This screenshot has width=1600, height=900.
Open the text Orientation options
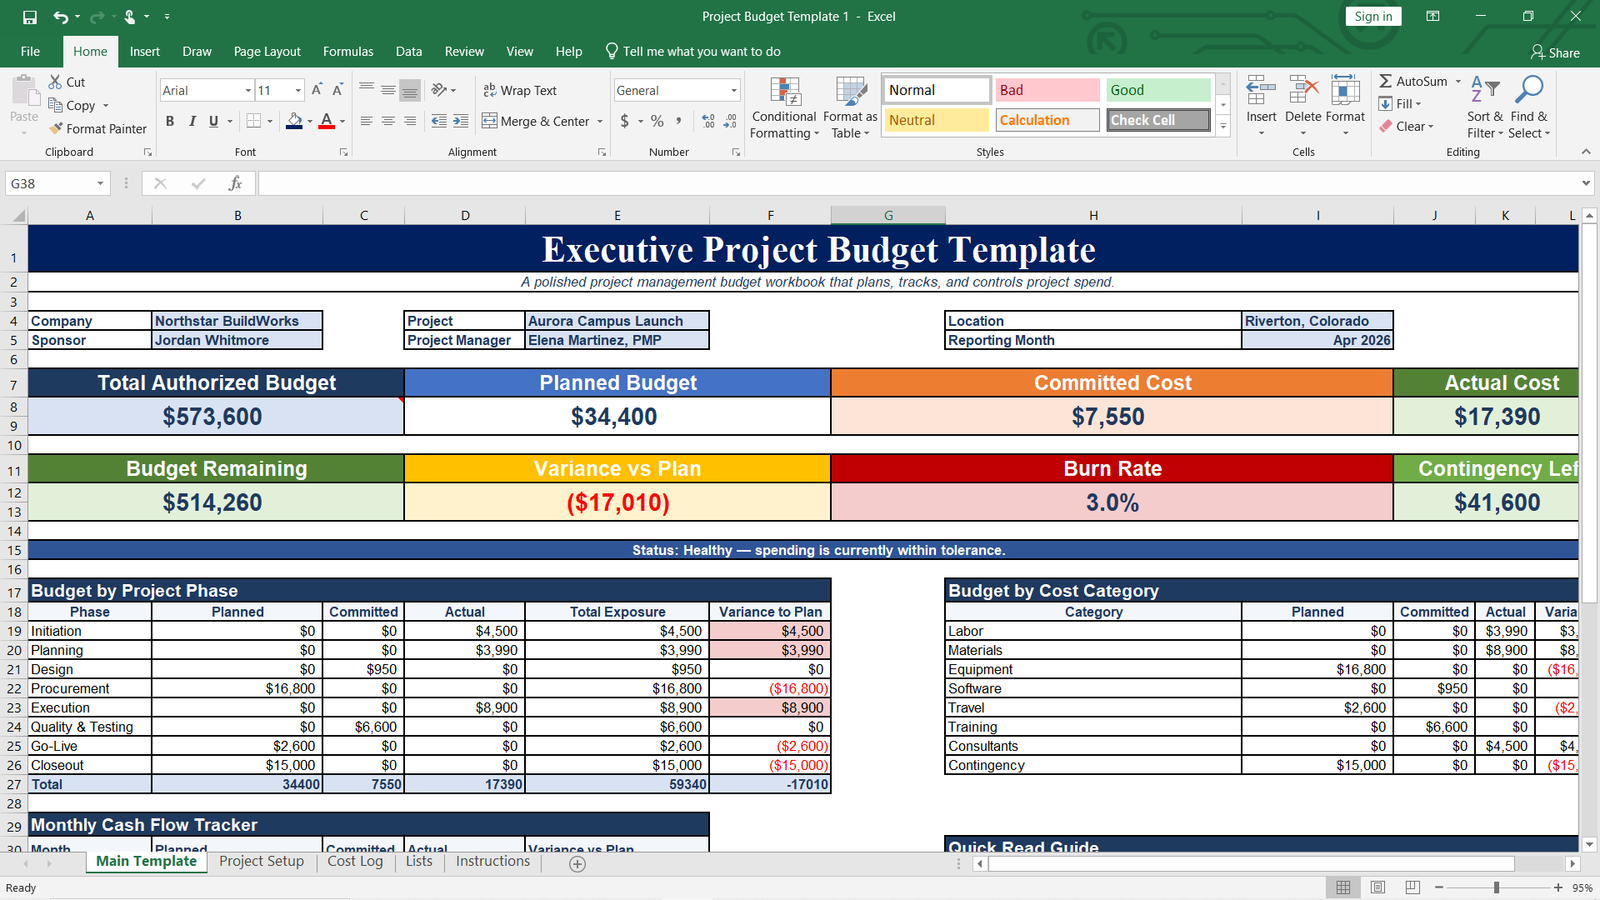click(x=443, y=90)
